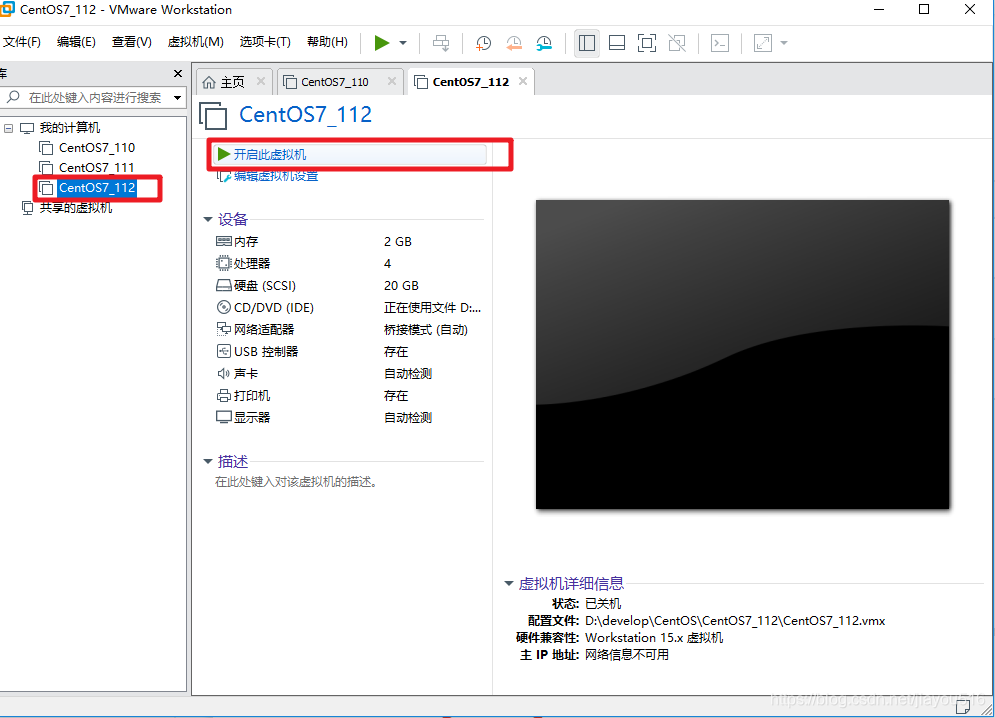This screenshot has height=718, width=995.
Task: Click the 2 GB memory value
Action: 398,242
